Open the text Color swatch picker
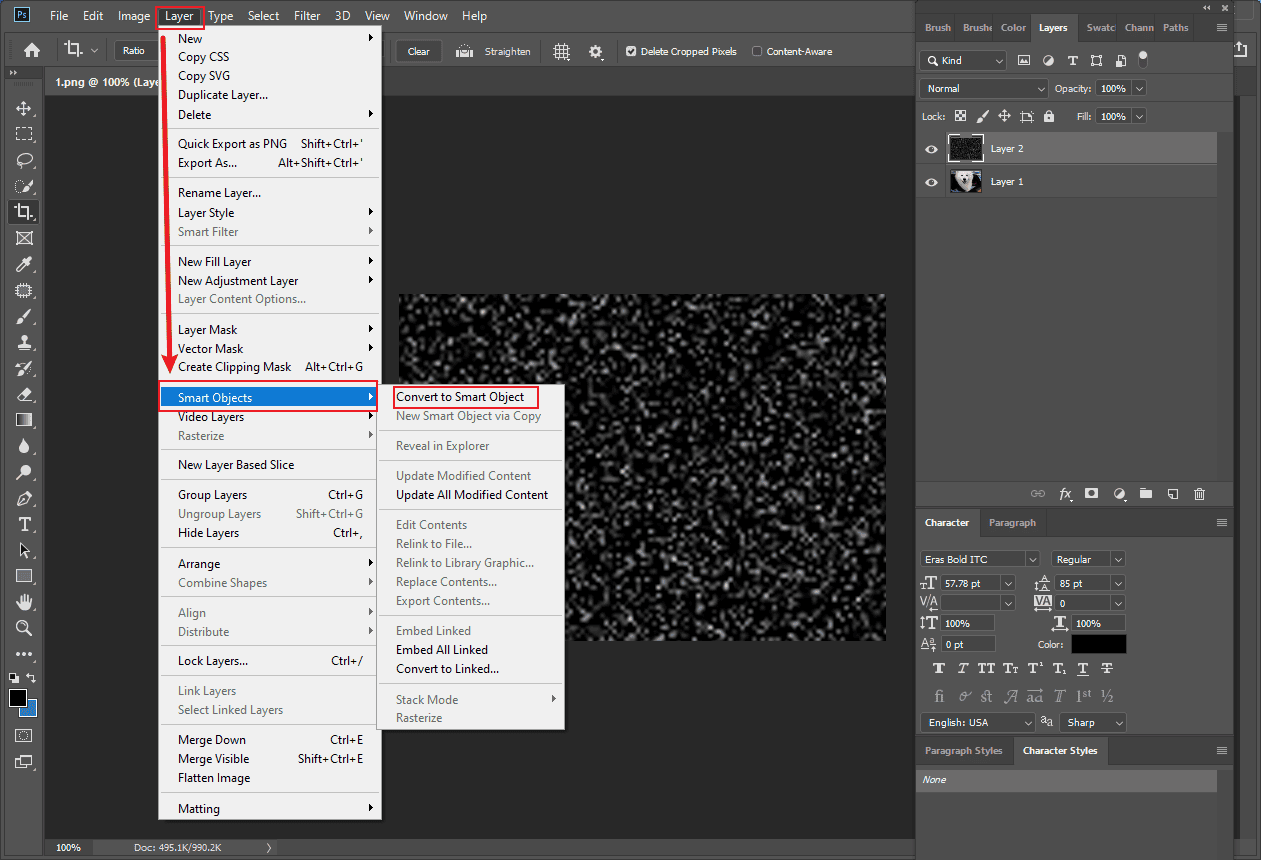The height and width of the screenshot is (860, 1261). point(1098,644)
